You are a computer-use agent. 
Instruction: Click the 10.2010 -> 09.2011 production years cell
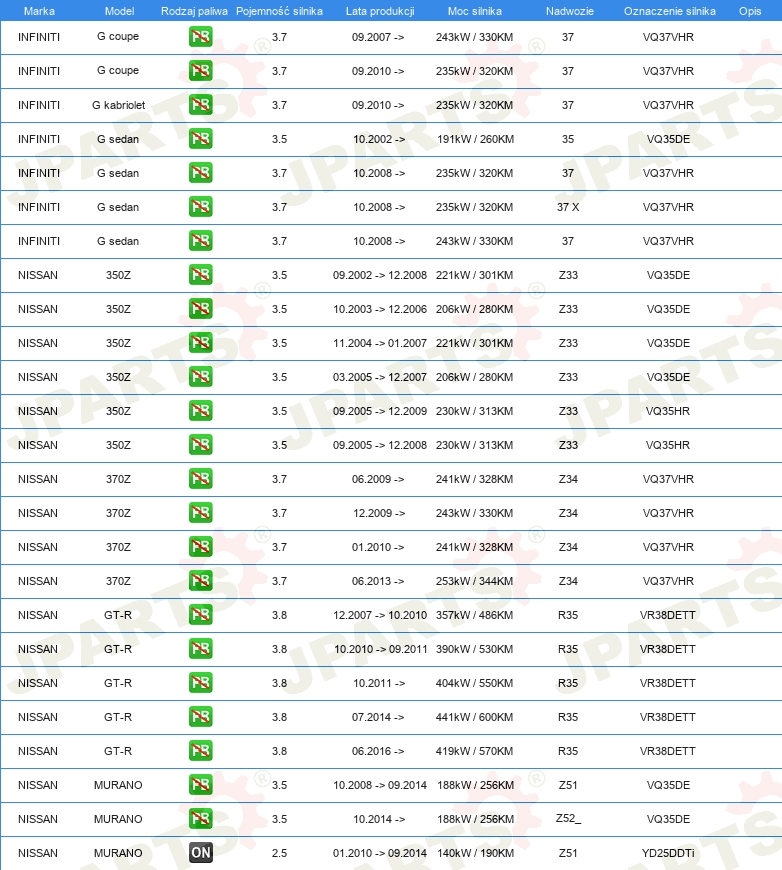pos(380,649)
